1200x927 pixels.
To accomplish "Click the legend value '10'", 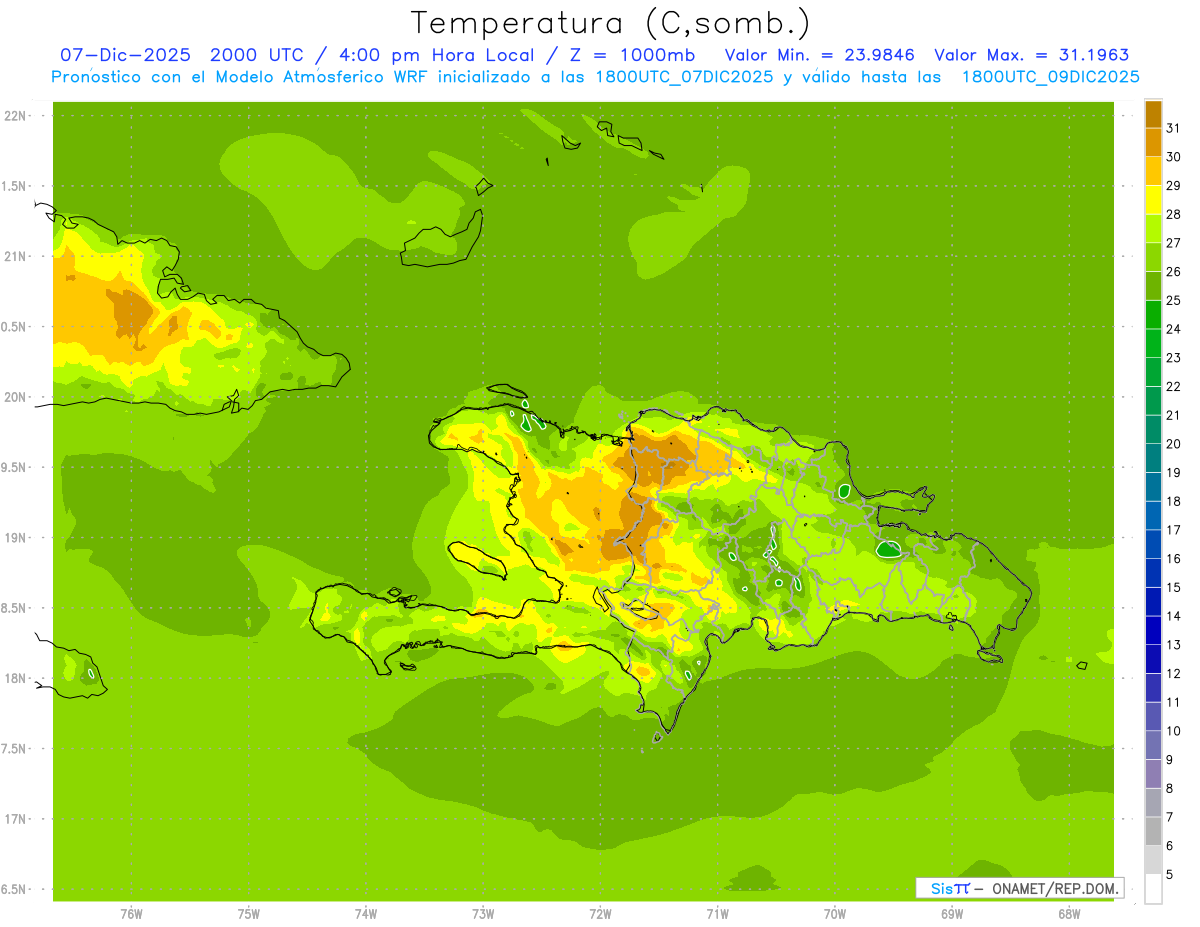I will 1174,731.
